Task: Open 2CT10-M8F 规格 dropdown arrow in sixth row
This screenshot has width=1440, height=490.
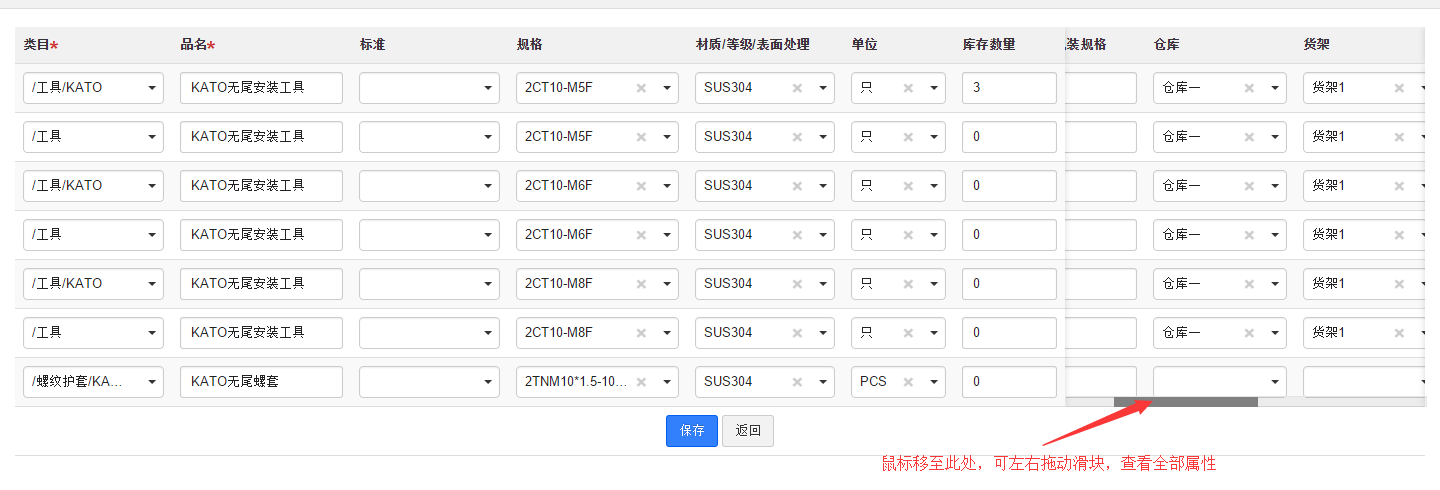Action: (x=666, y=333)
